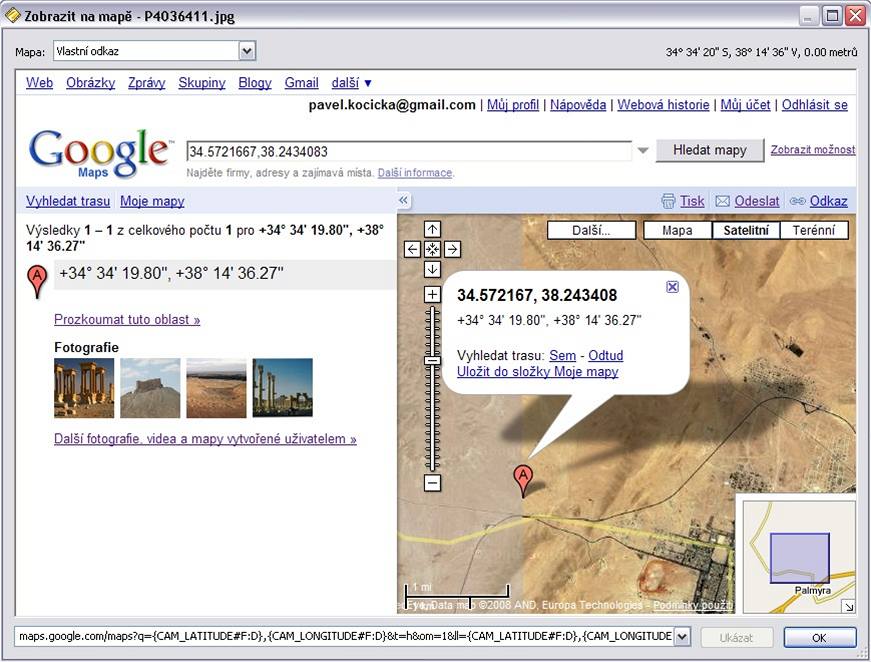Pan the map down with arrow button
871x662 pixels.
pos(432,269)
